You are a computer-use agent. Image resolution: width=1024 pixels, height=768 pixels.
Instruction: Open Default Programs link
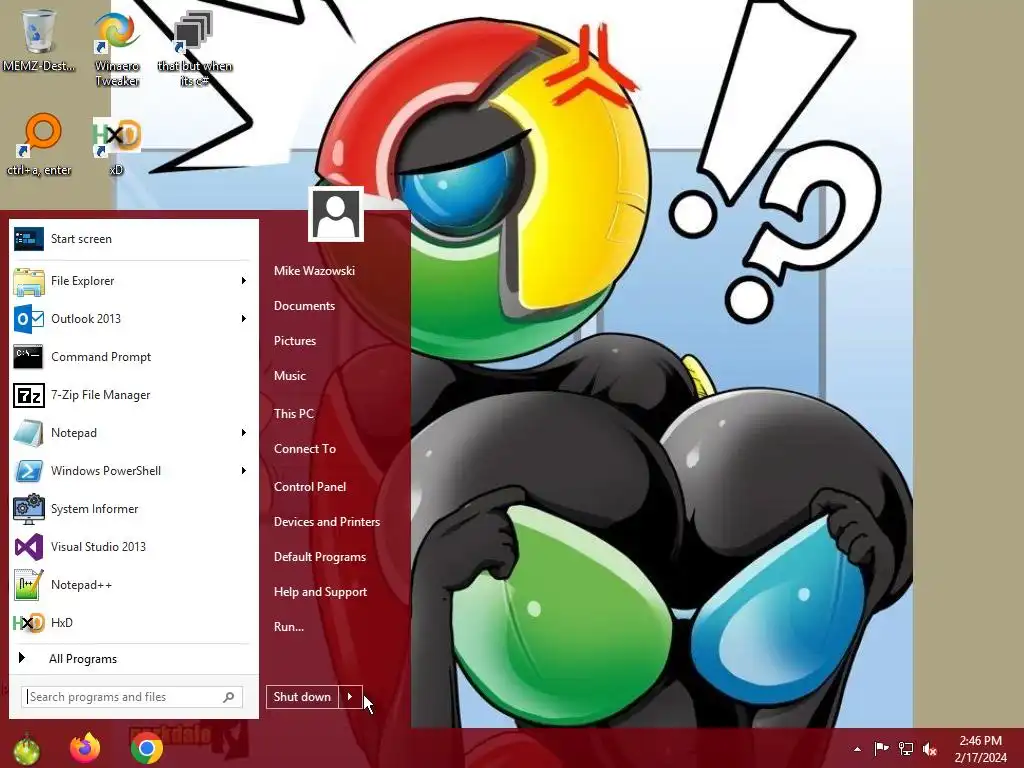(320, 557)
